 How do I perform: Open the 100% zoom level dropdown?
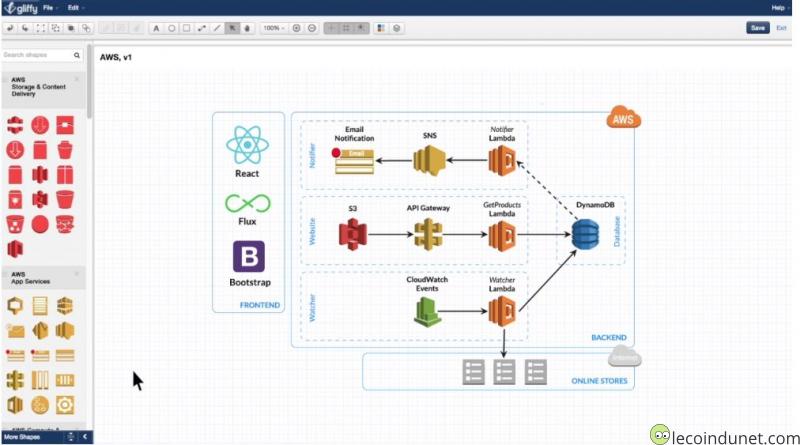coord(274,28)
